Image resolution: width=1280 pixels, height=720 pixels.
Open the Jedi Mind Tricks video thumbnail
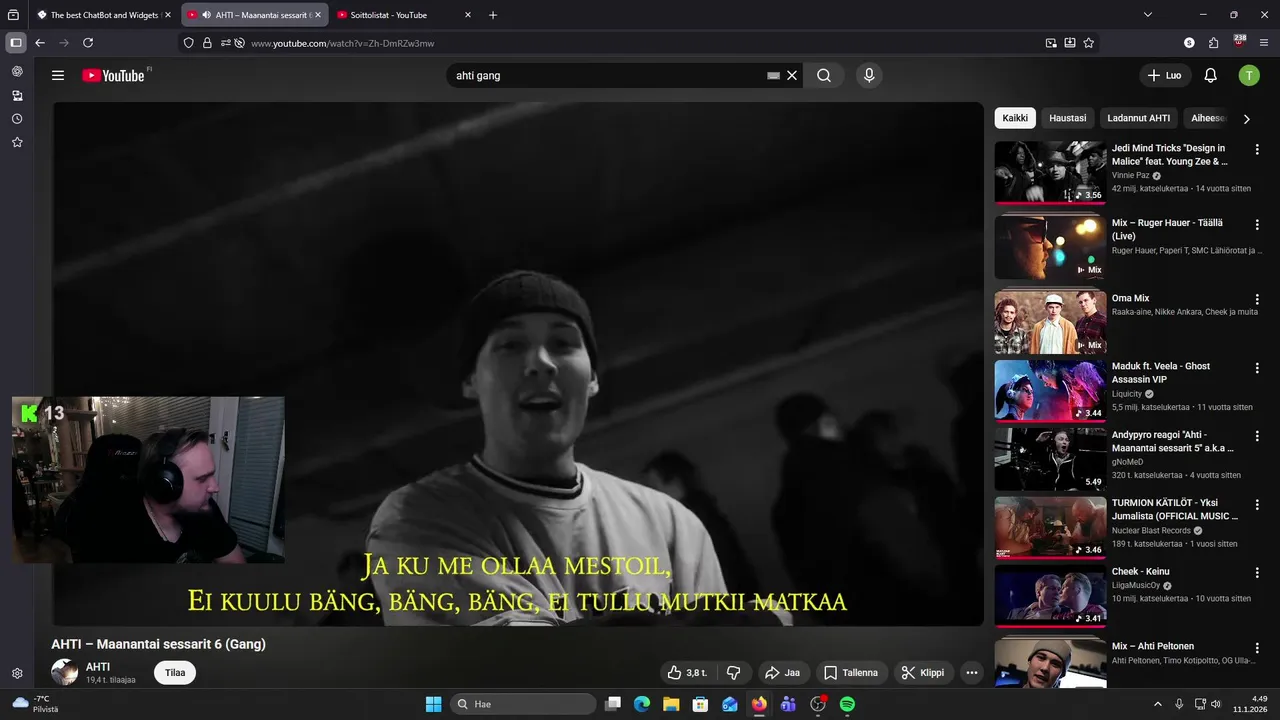[1050, 172]
